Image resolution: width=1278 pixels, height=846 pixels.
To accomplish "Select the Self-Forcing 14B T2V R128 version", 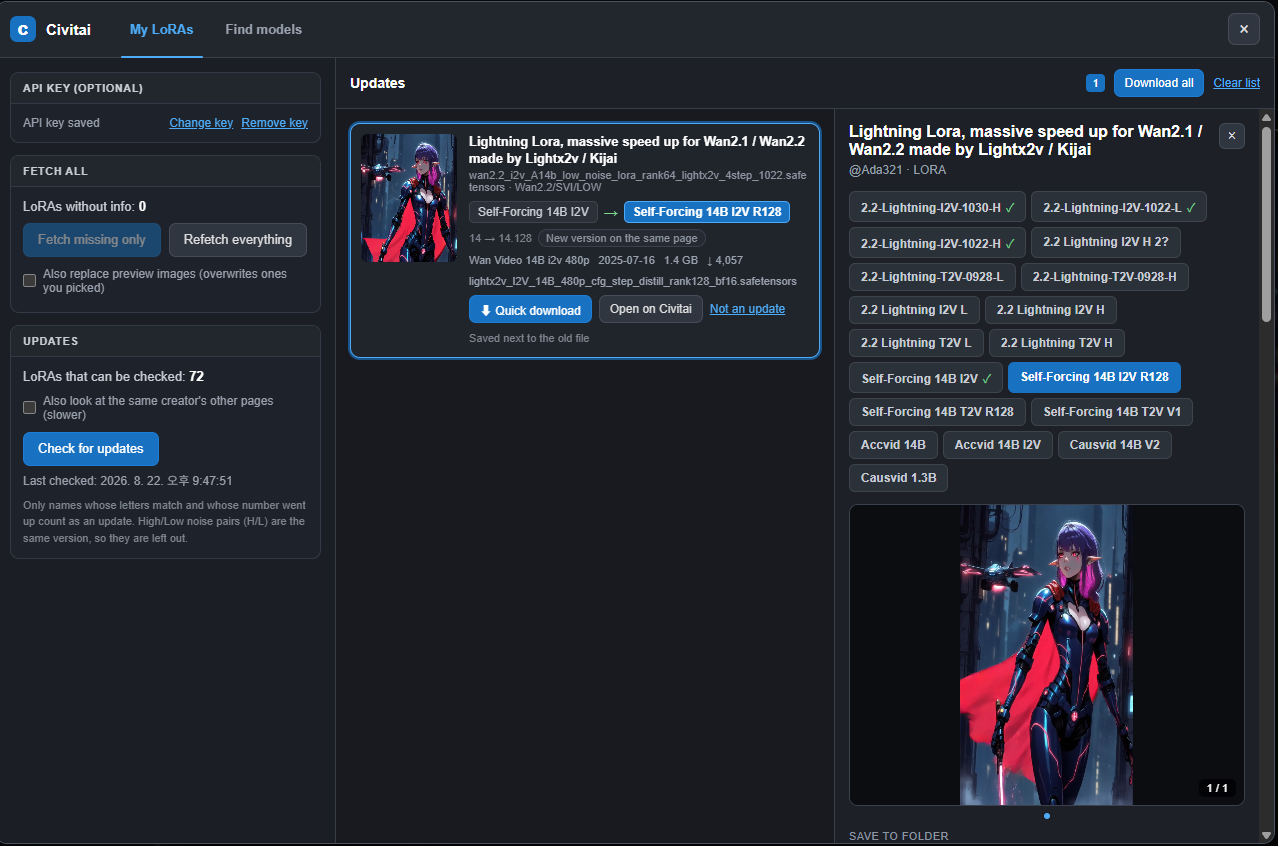I will pos(937,411).
